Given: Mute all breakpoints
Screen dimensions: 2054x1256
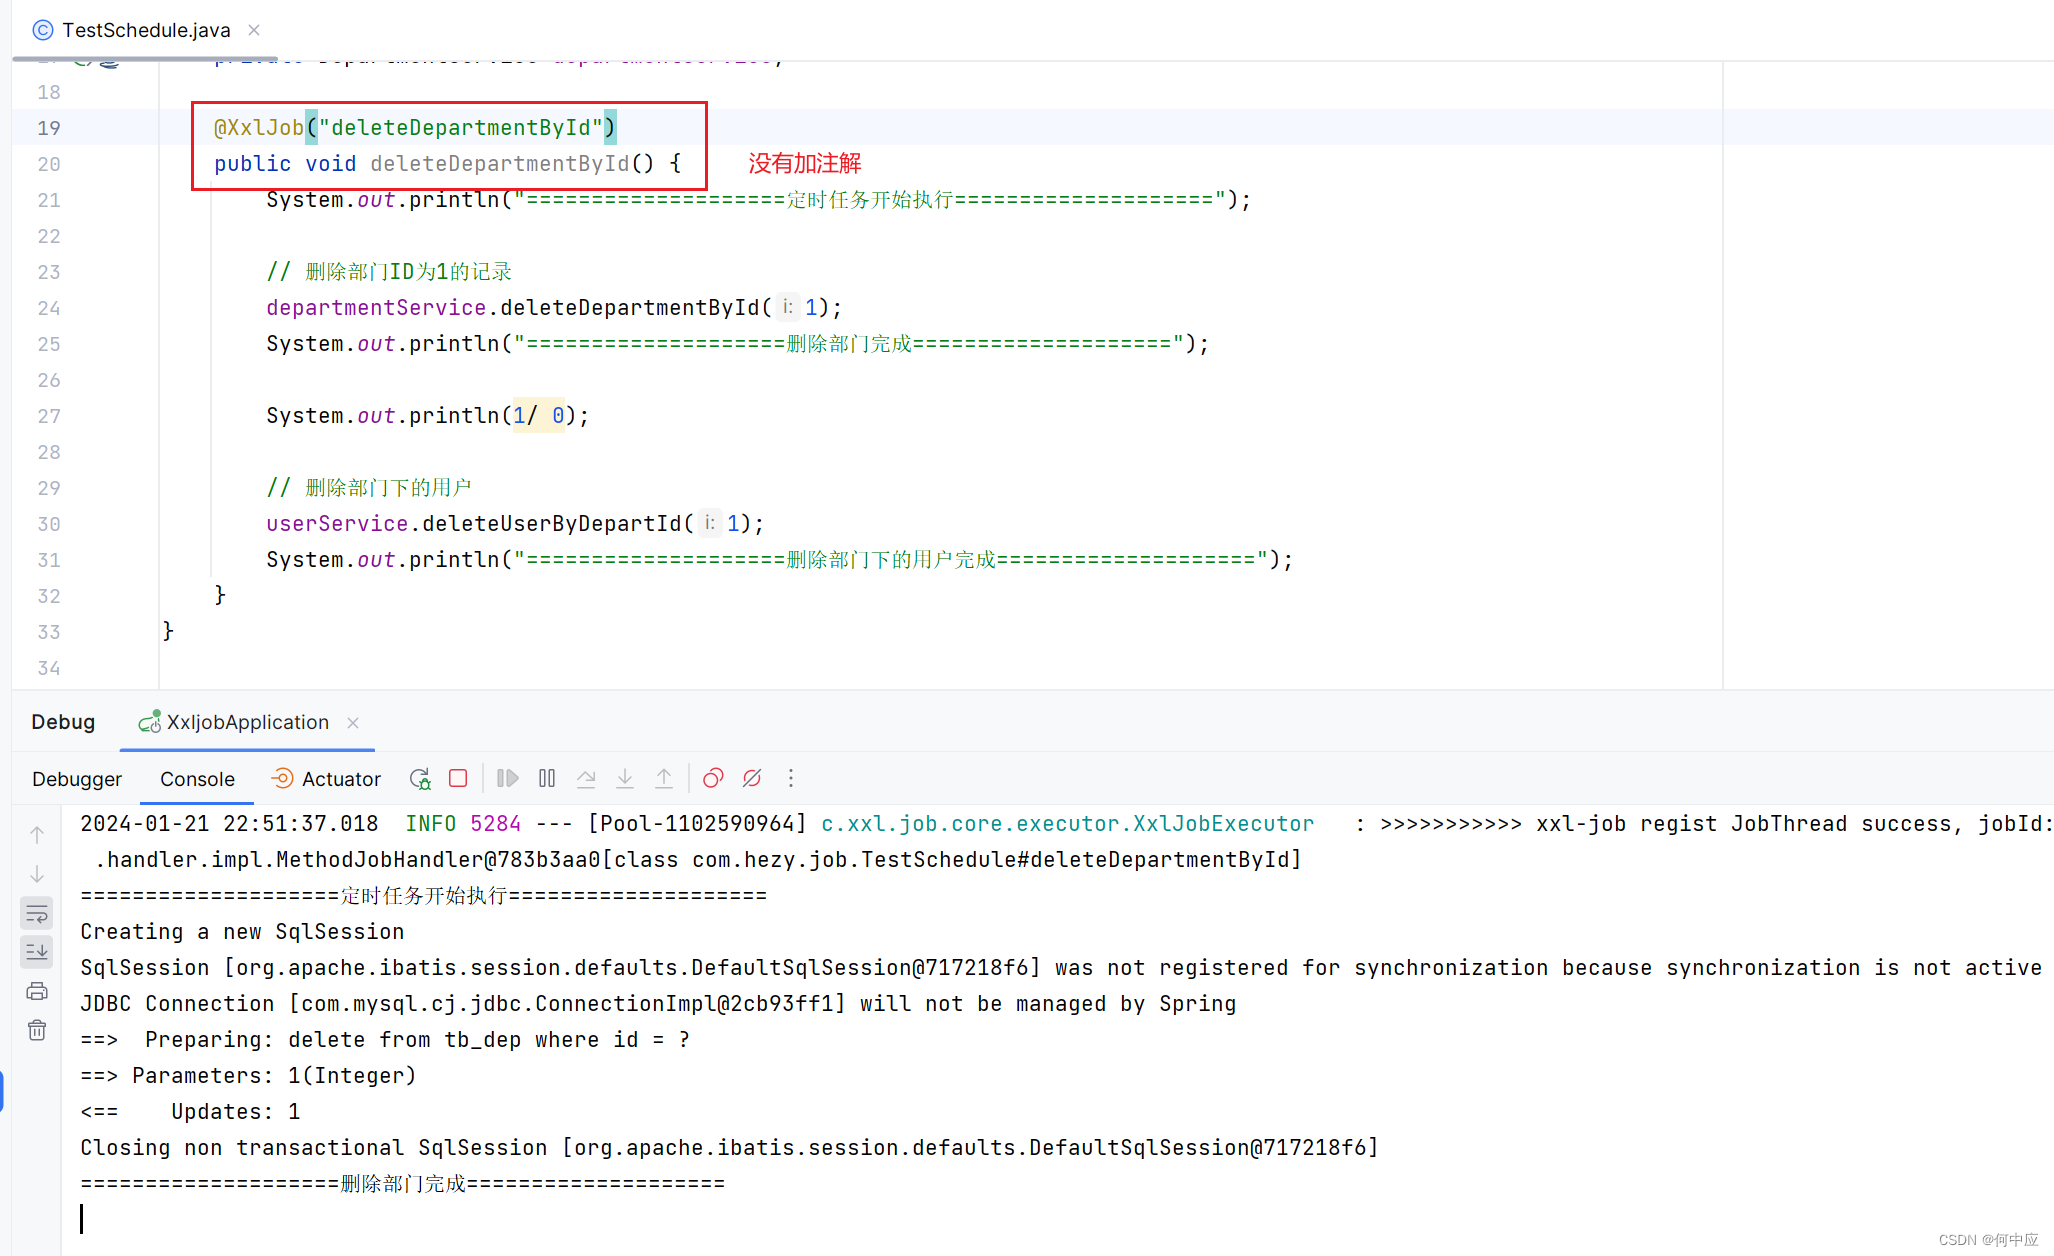Looking at the screenshot, I should tap(752, 778).
